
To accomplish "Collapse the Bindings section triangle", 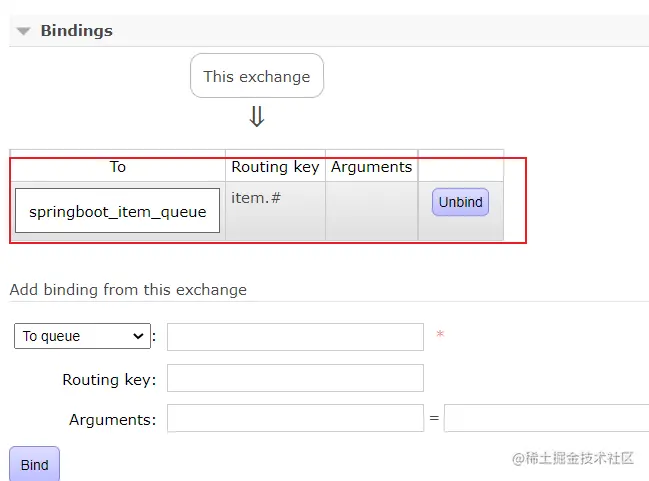I will 23,32.
